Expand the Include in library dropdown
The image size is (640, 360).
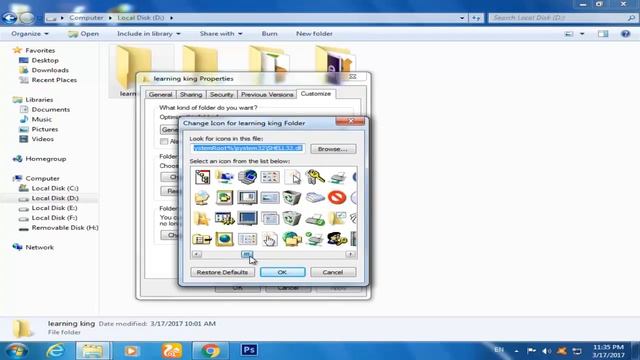pos(149,34)
